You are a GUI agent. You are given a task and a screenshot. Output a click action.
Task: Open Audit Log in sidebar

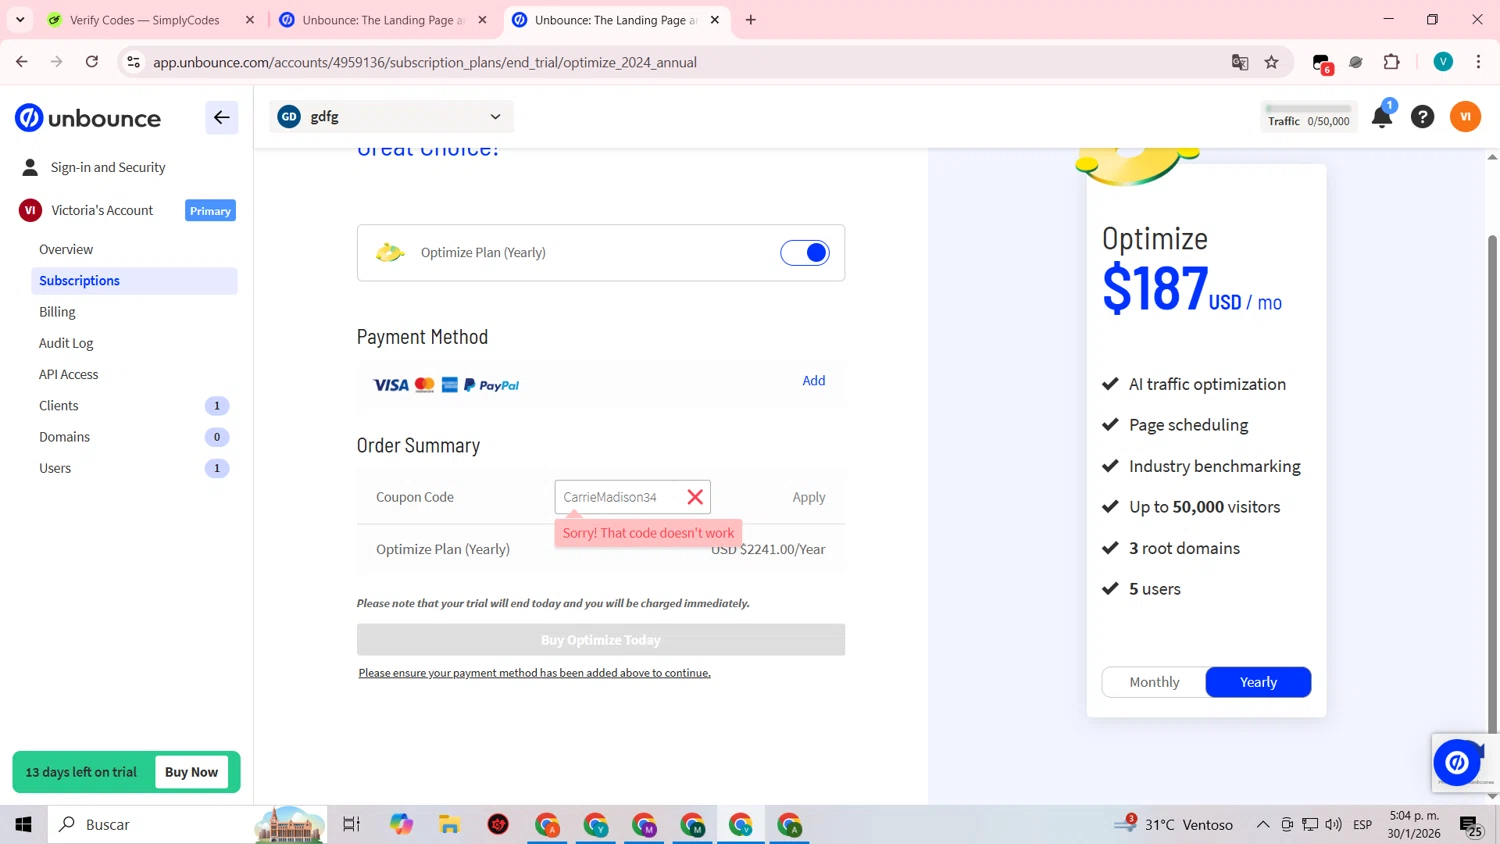(x=66, y=343)
